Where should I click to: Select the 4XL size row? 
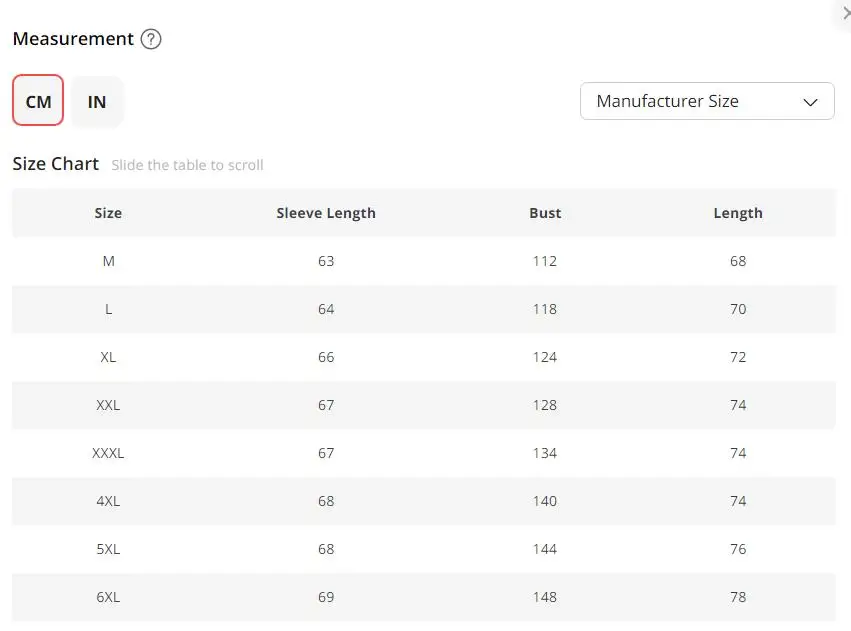tap(423, 501)
